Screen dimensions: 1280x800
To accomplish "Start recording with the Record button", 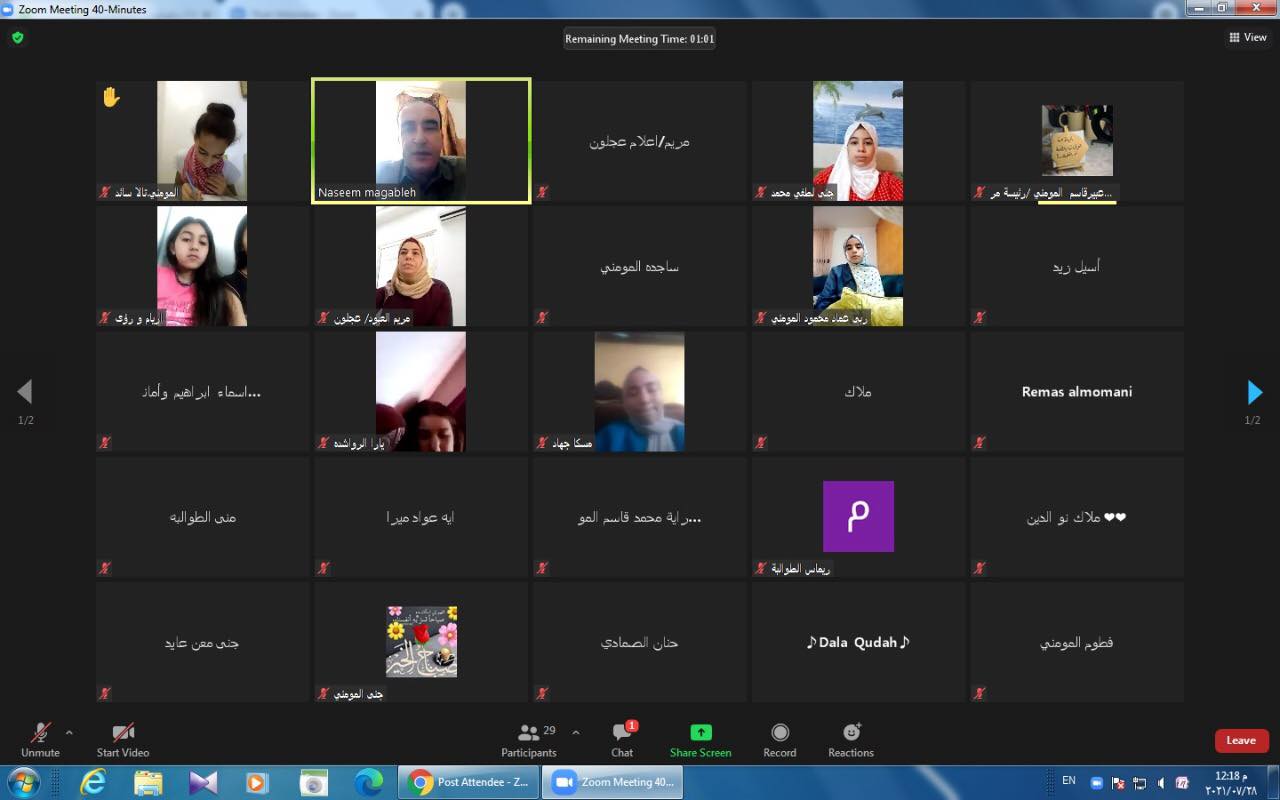I will (780, 740).
